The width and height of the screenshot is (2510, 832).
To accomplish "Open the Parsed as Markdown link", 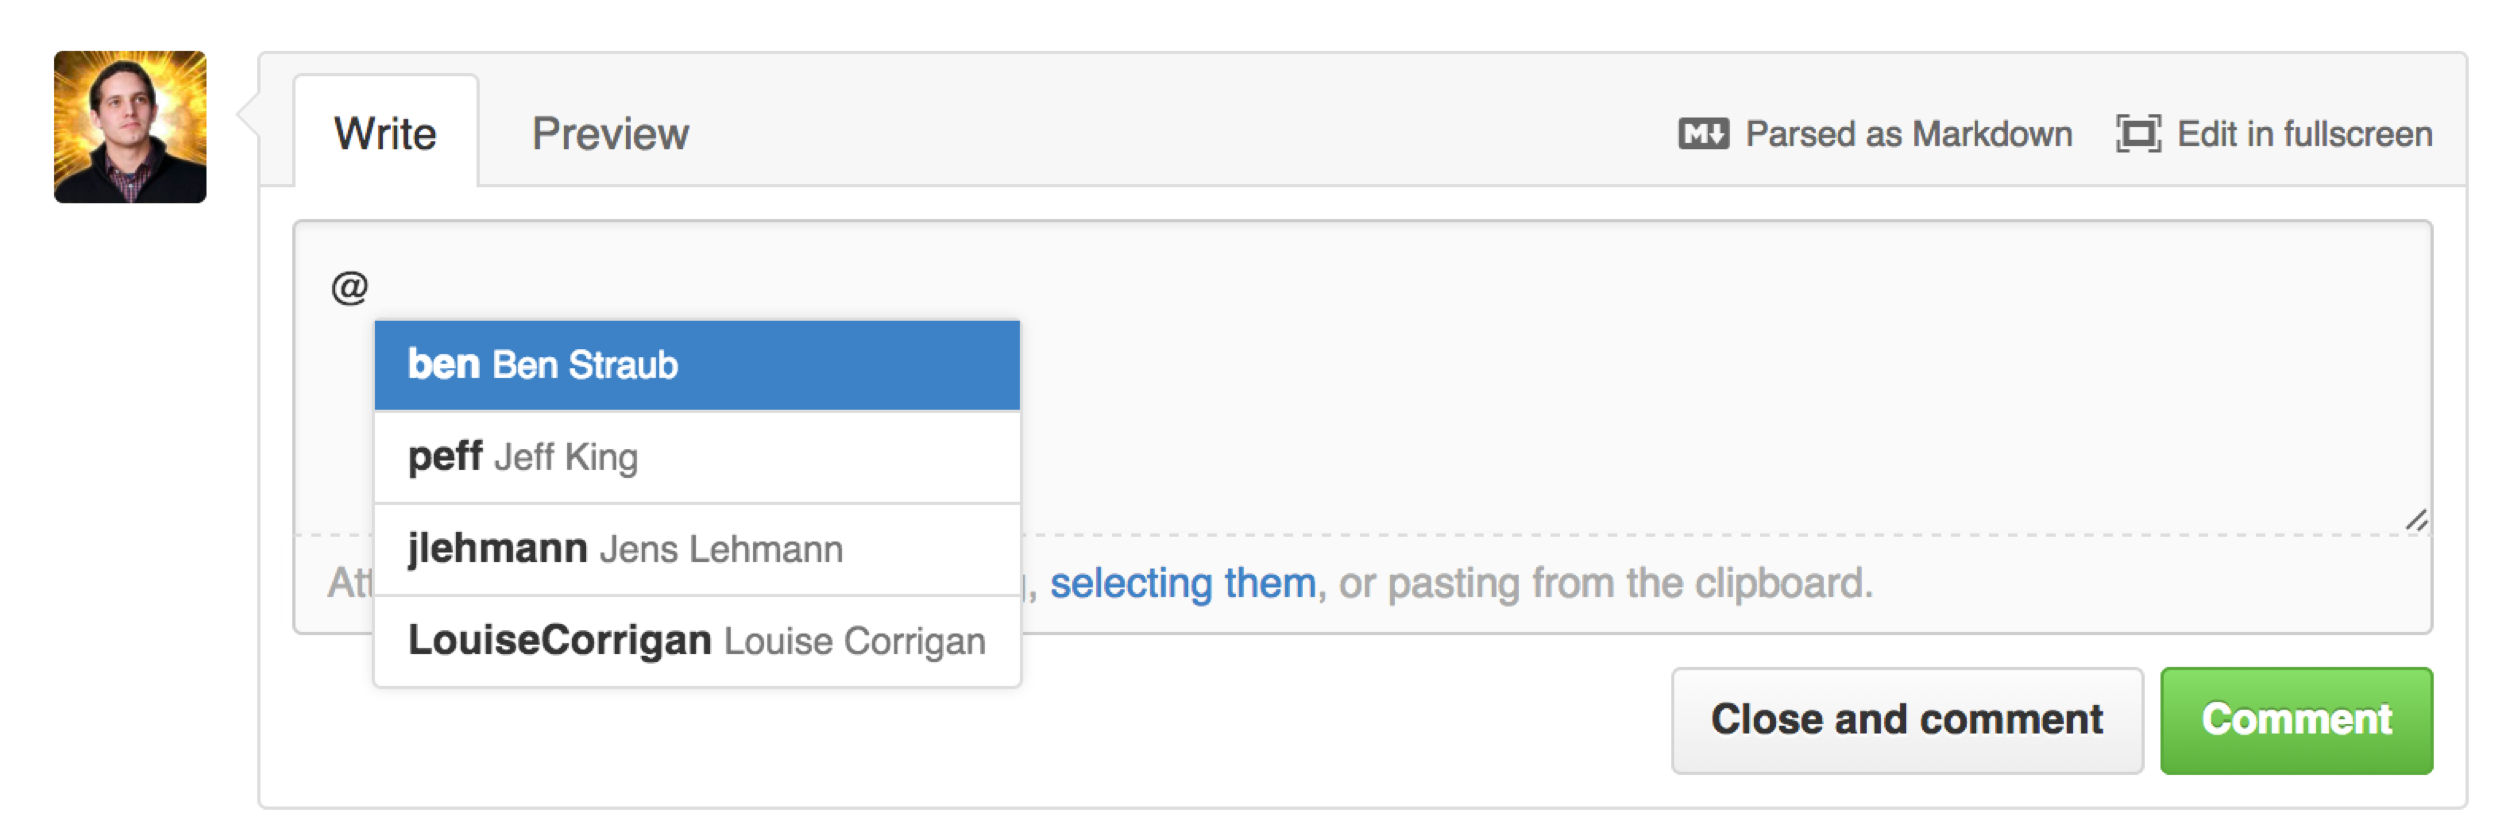I will tap(1908, 134).
